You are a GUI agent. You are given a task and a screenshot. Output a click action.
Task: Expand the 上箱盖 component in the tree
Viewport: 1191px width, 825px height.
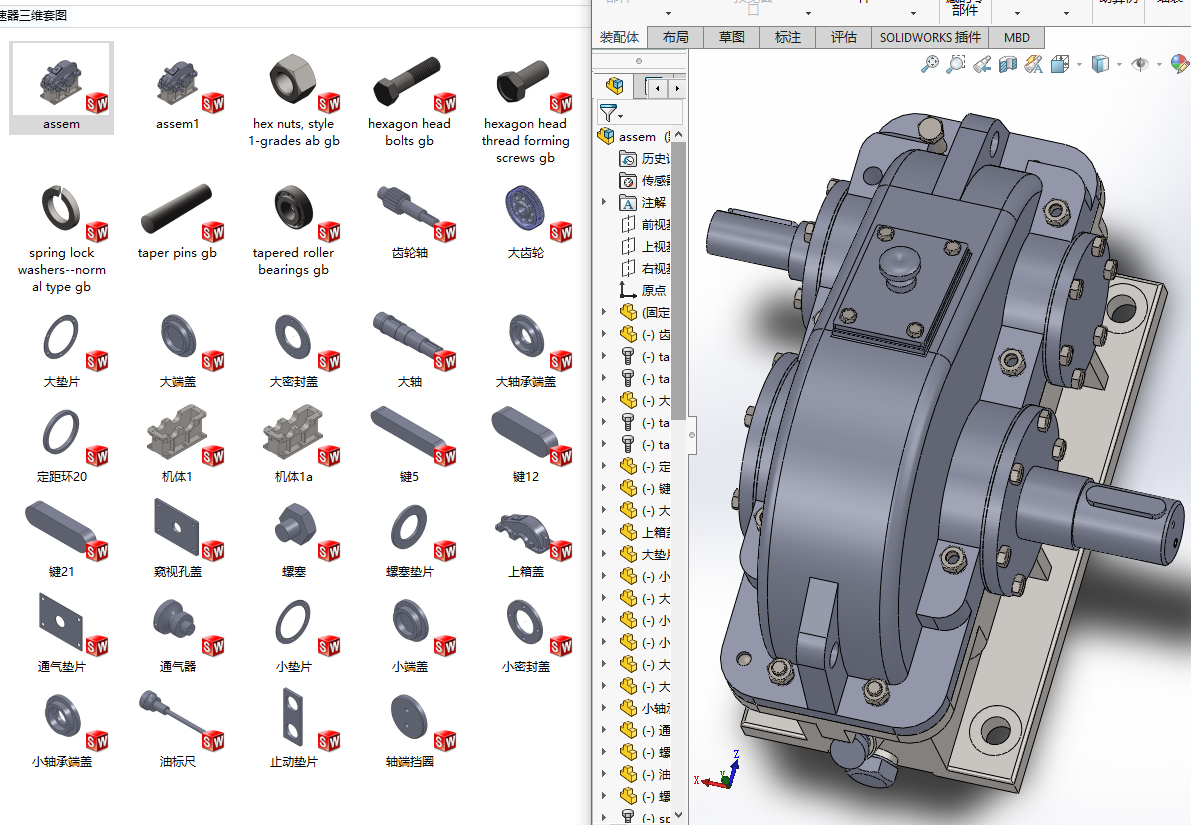(604, 532)
